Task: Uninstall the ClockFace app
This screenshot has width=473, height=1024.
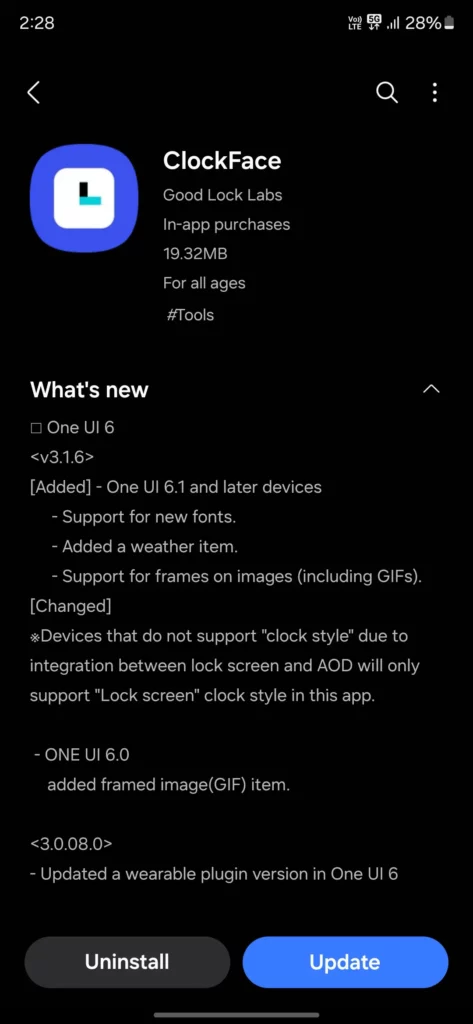Action: click(x=127, y=962)
